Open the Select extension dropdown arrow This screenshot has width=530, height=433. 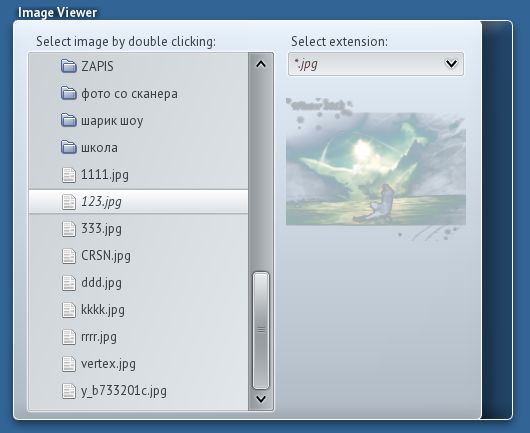point(451,64)
